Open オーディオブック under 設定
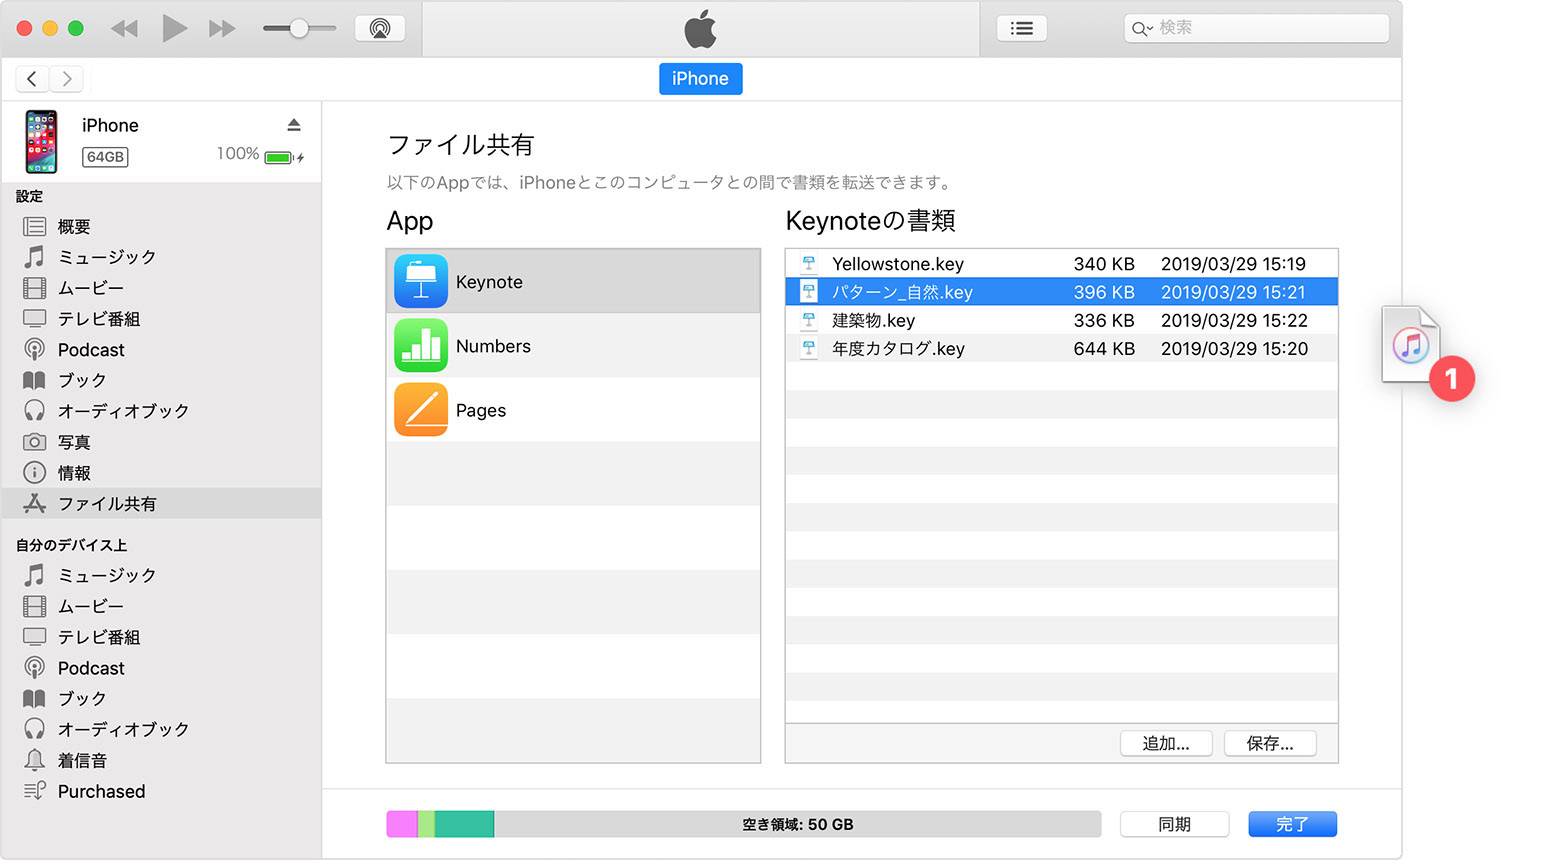This screenshot has width=1560, height=860. click(x=161, y=411)
